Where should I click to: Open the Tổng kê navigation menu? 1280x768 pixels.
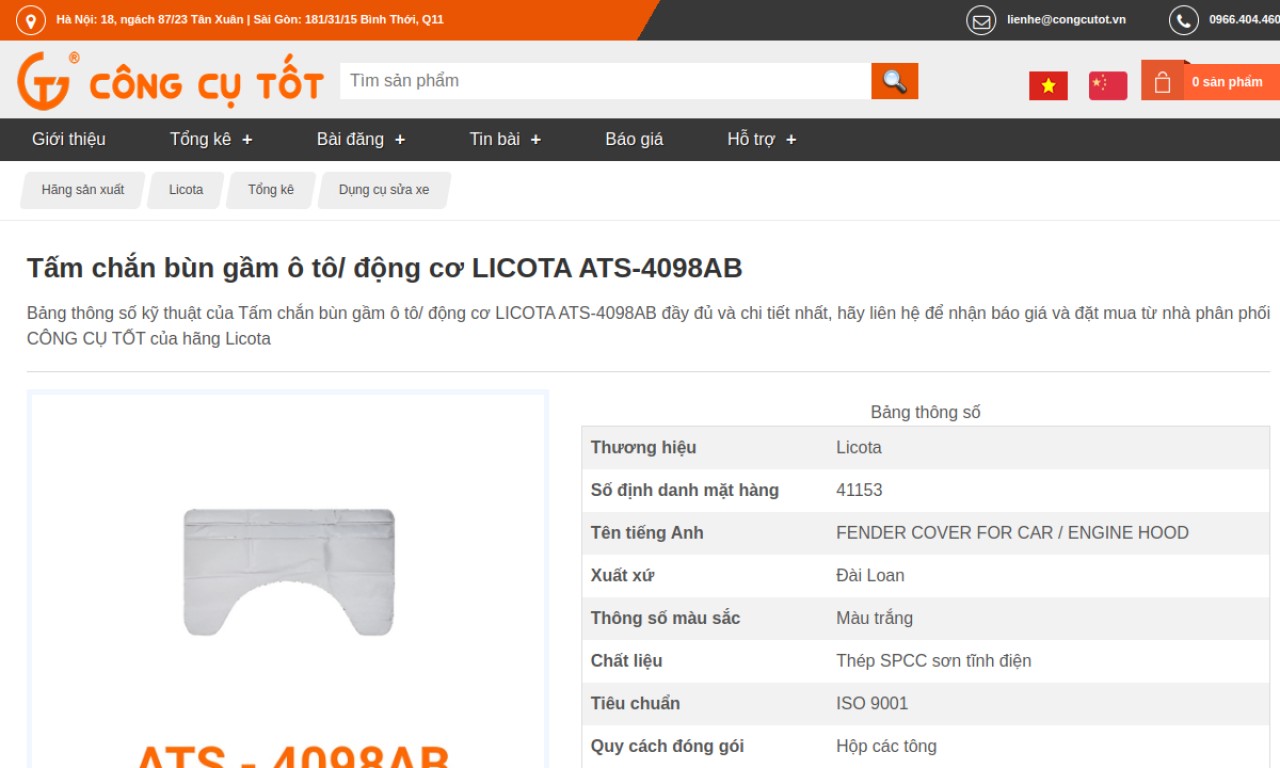click(201, 139)
